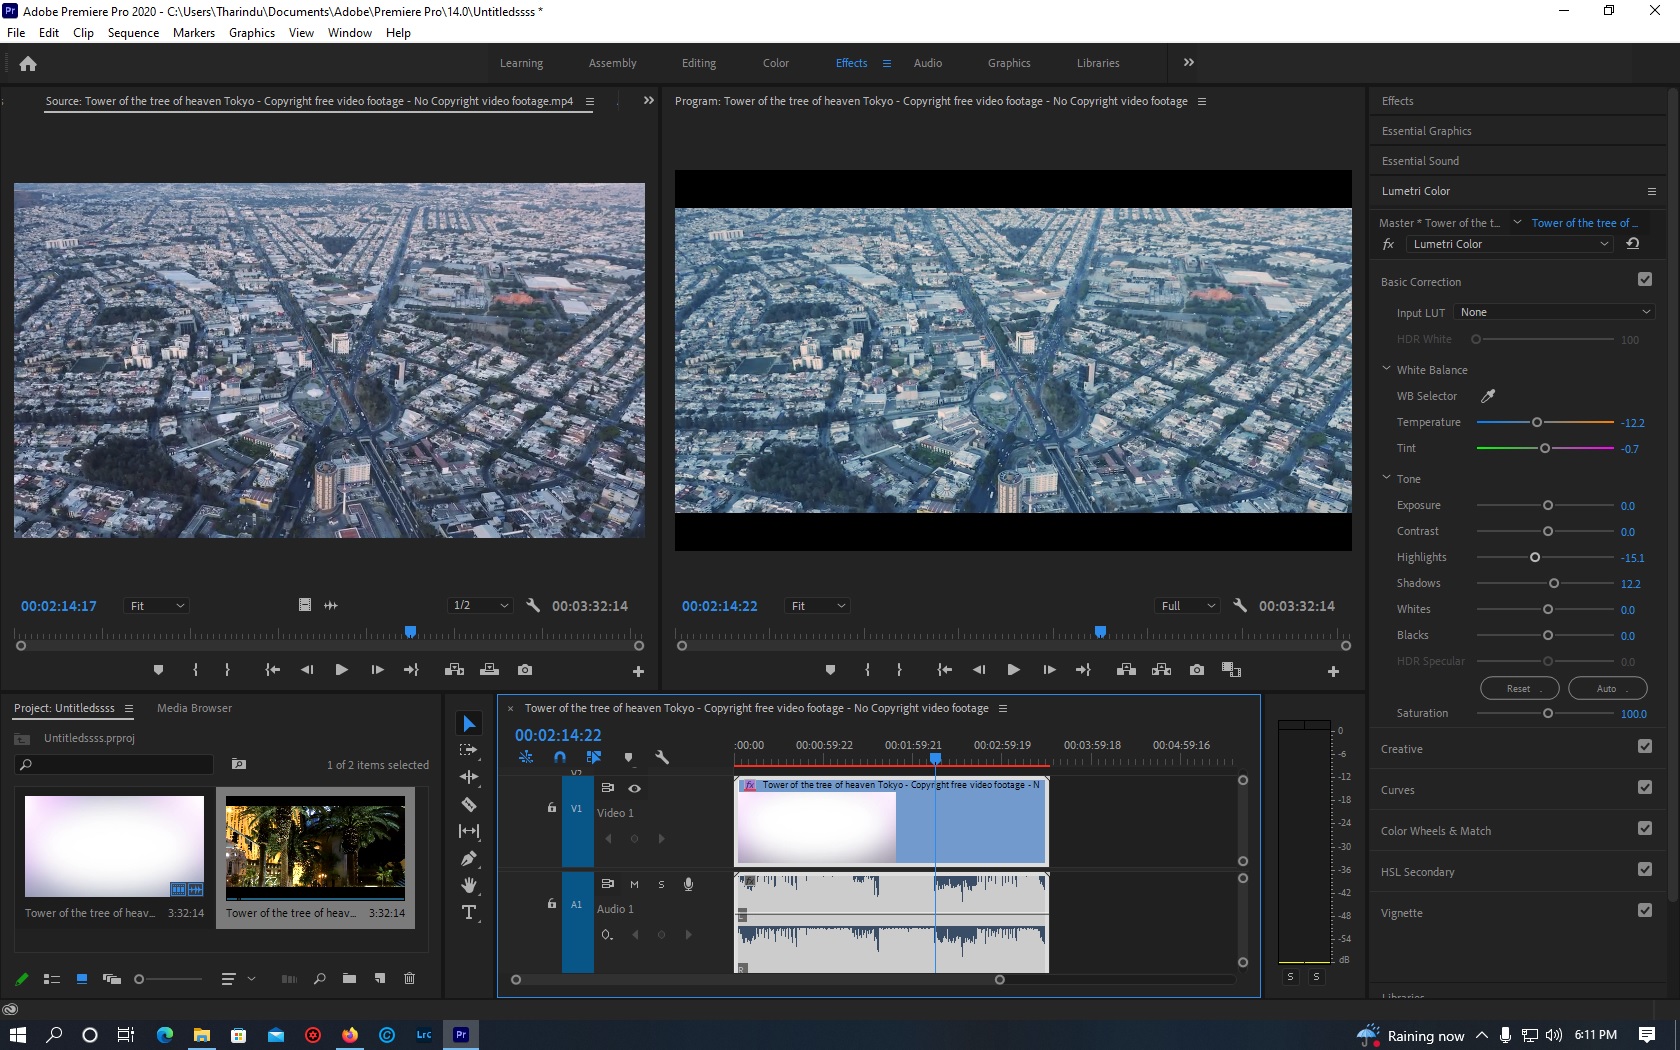Click the voice-over record mic on Audio 1
The width and height of the screenshot is (1680, 1050).
point(688,884)
